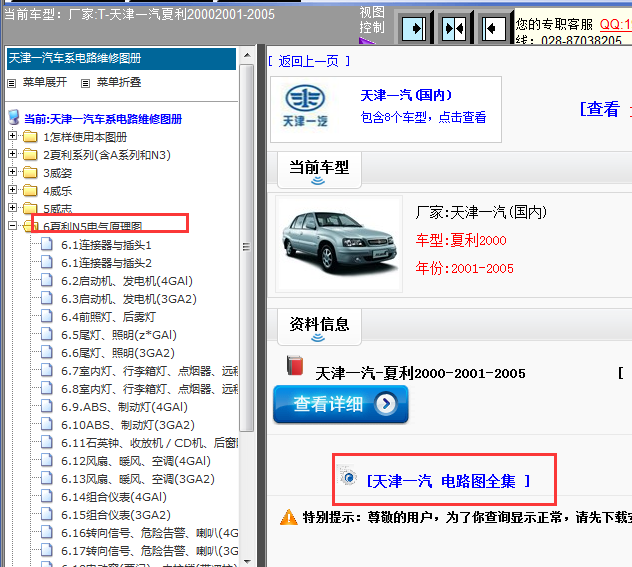Click the Xiali 2000 car thumbnail
632x567 pixels.
coord(339,243)
